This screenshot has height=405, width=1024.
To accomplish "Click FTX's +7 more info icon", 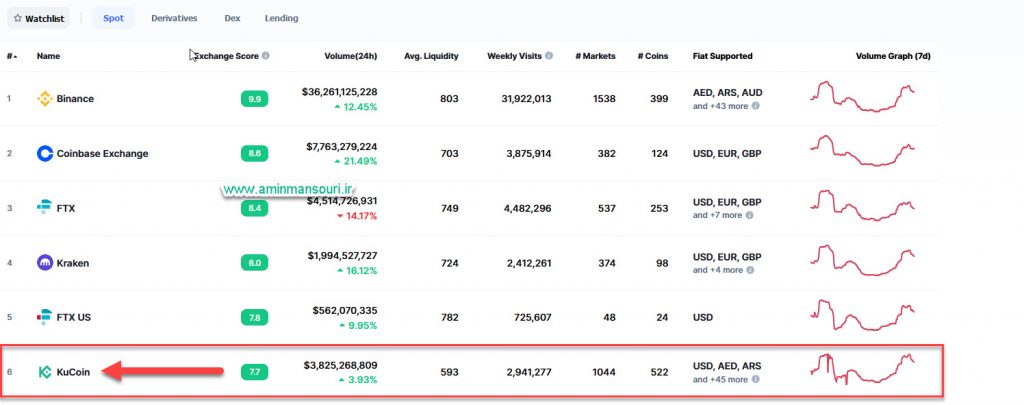I will click(x=749, y=215).
